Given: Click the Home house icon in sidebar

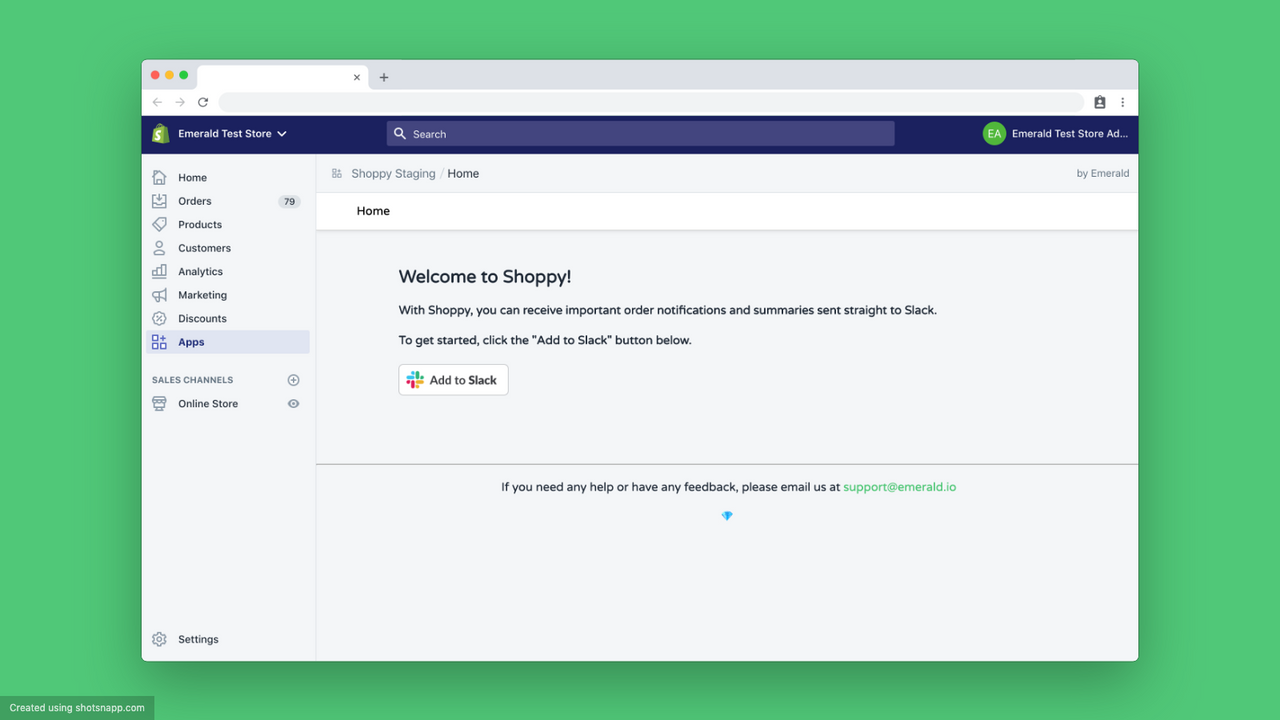Looking at the screenshot, I should click(159, 177).
